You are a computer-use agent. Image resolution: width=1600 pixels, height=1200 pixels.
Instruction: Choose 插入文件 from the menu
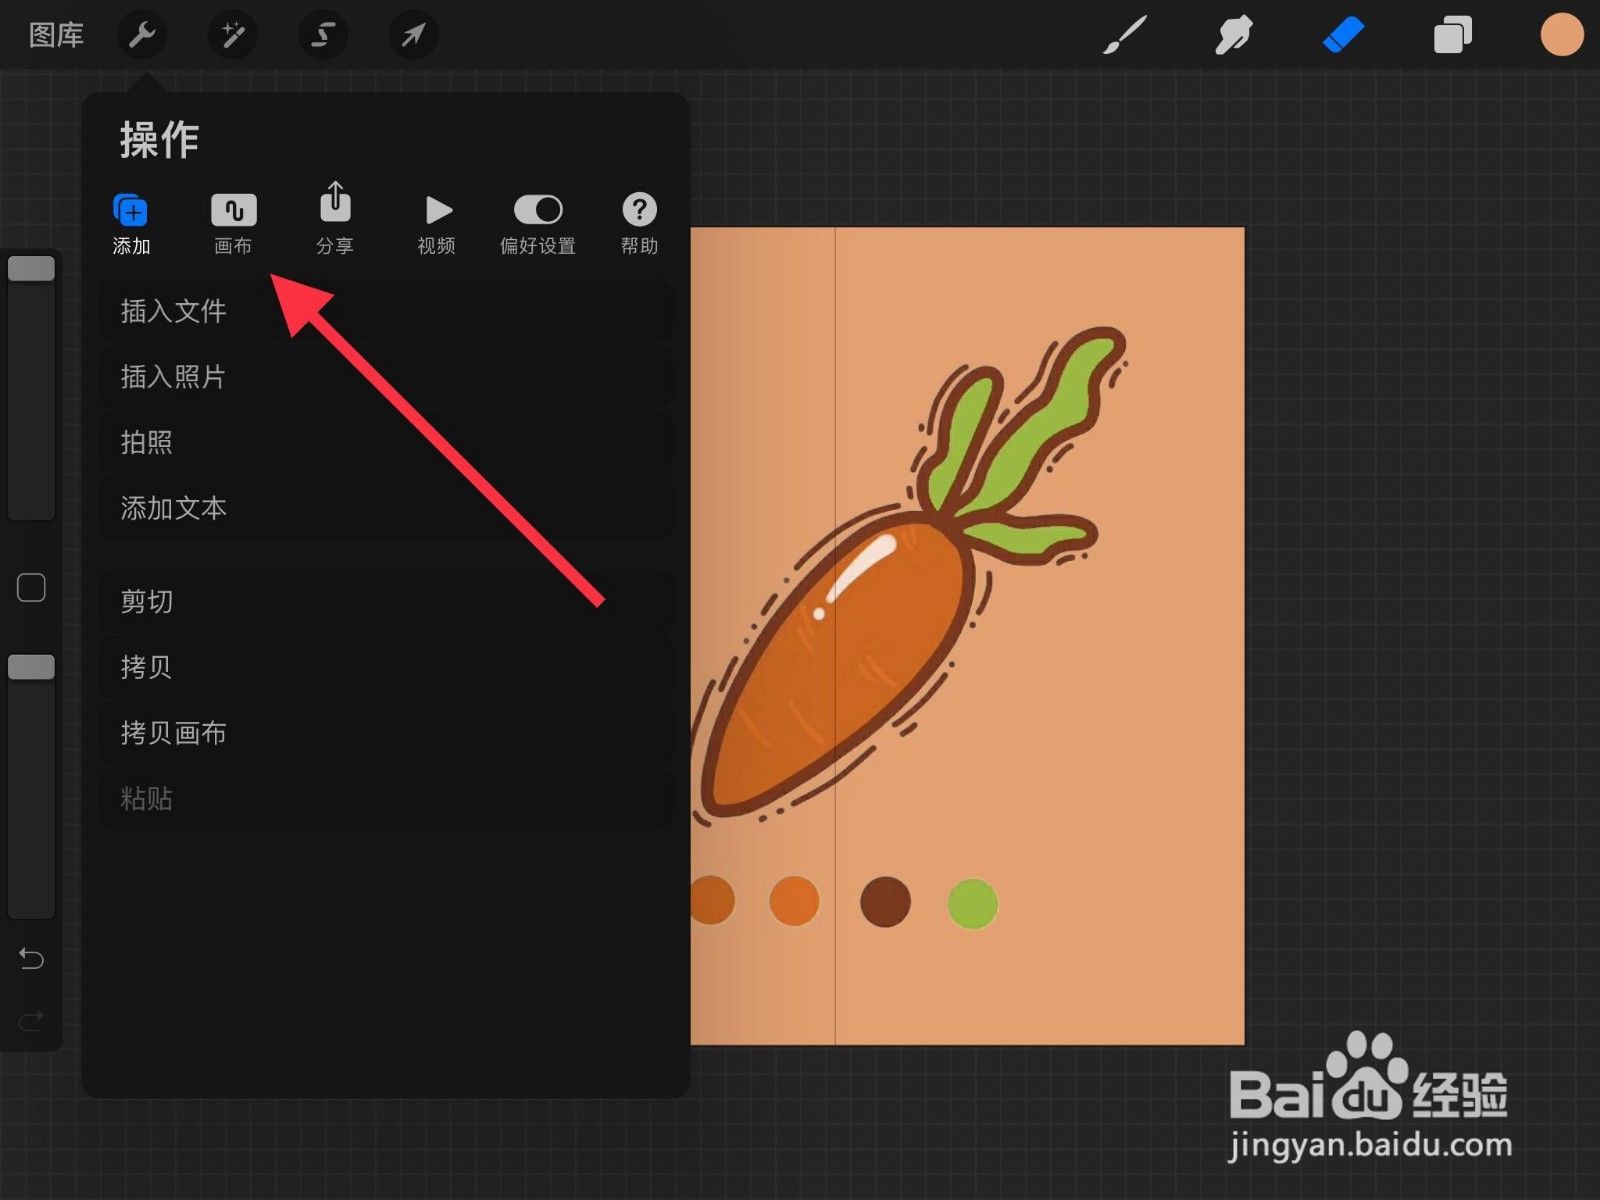386,311
